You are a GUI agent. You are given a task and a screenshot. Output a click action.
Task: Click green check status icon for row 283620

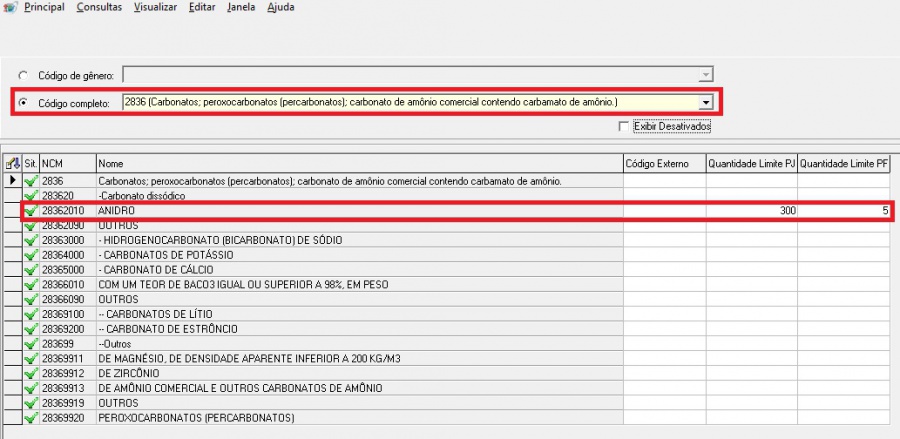point(31,196)
